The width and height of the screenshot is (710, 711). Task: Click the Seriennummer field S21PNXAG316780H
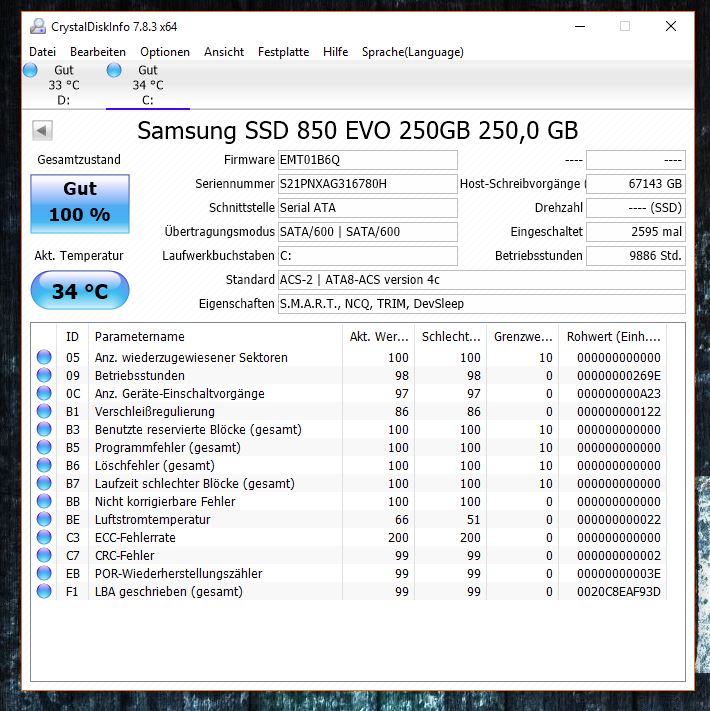368,184
